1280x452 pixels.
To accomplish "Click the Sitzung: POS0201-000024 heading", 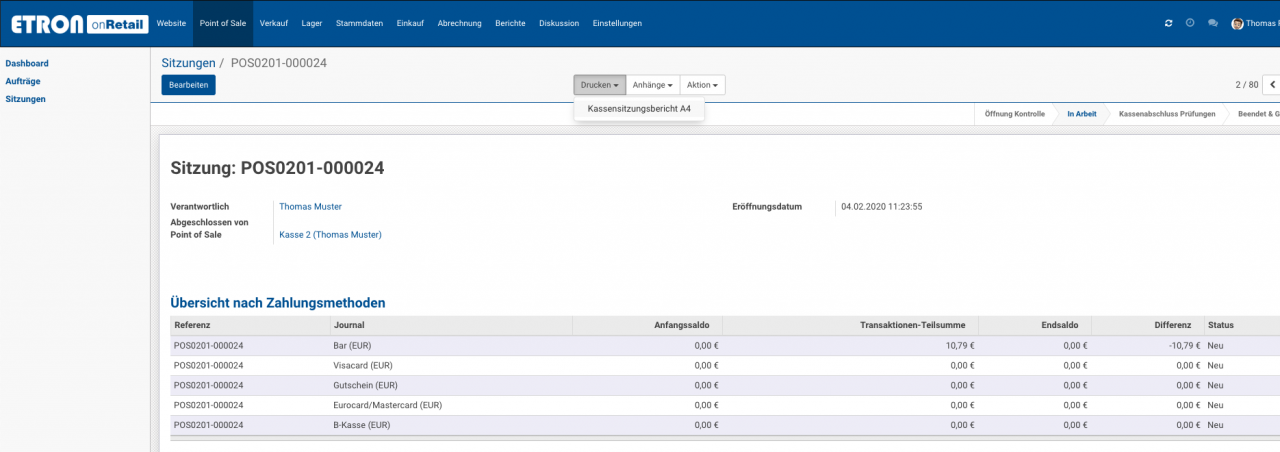I will coord(278,168).
